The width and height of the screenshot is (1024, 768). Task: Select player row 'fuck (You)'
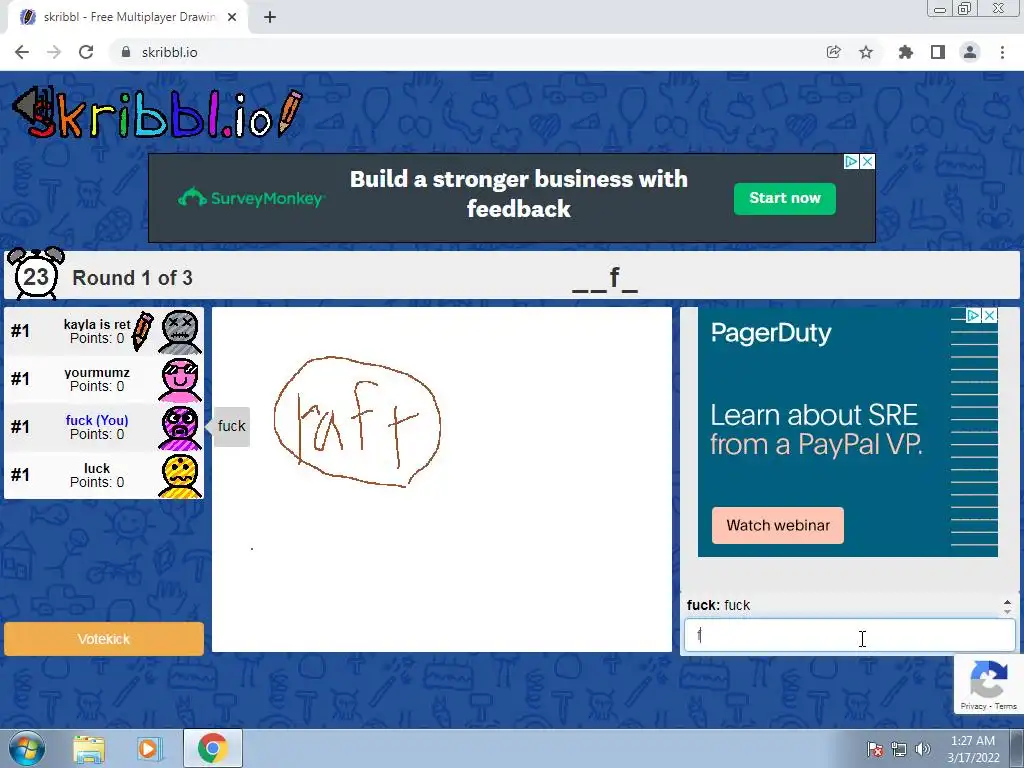(104, 427)
